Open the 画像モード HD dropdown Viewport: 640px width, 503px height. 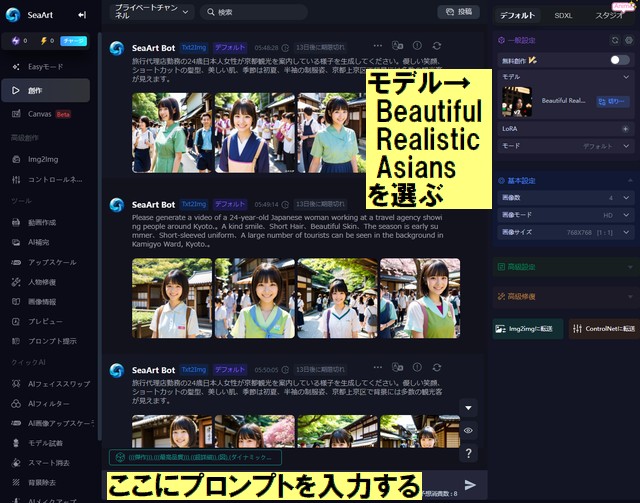pyautogui.click(x=566, y=215)
